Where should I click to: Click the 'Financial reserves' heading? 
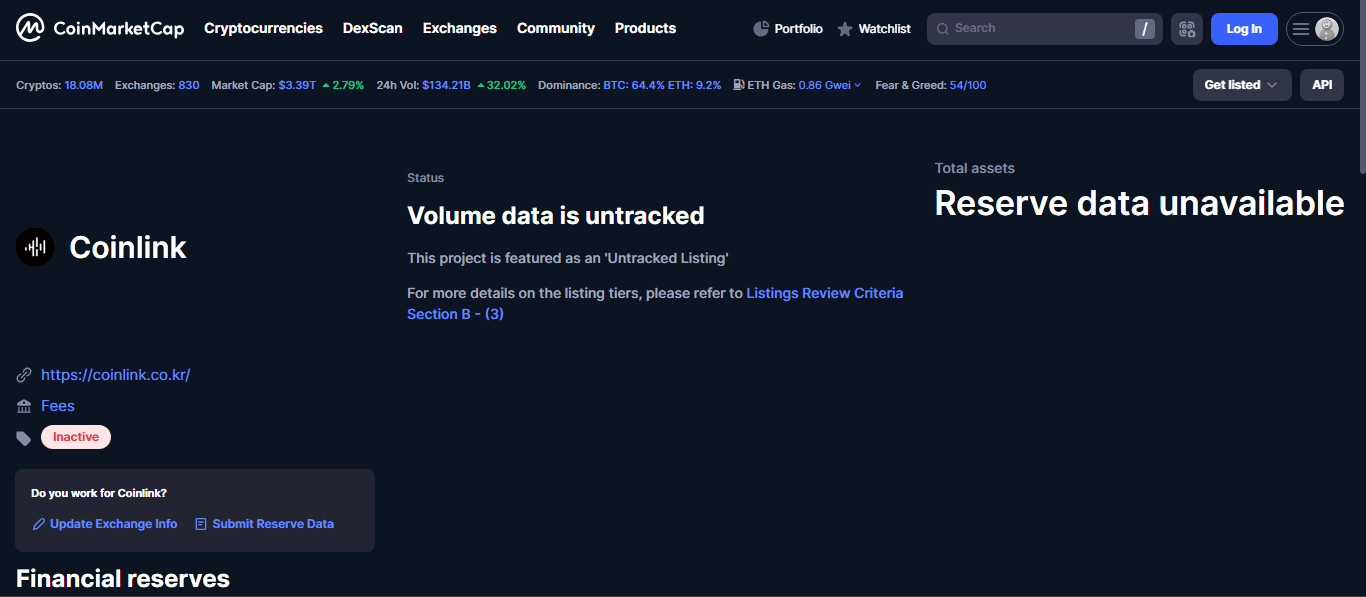pos(123,578)
